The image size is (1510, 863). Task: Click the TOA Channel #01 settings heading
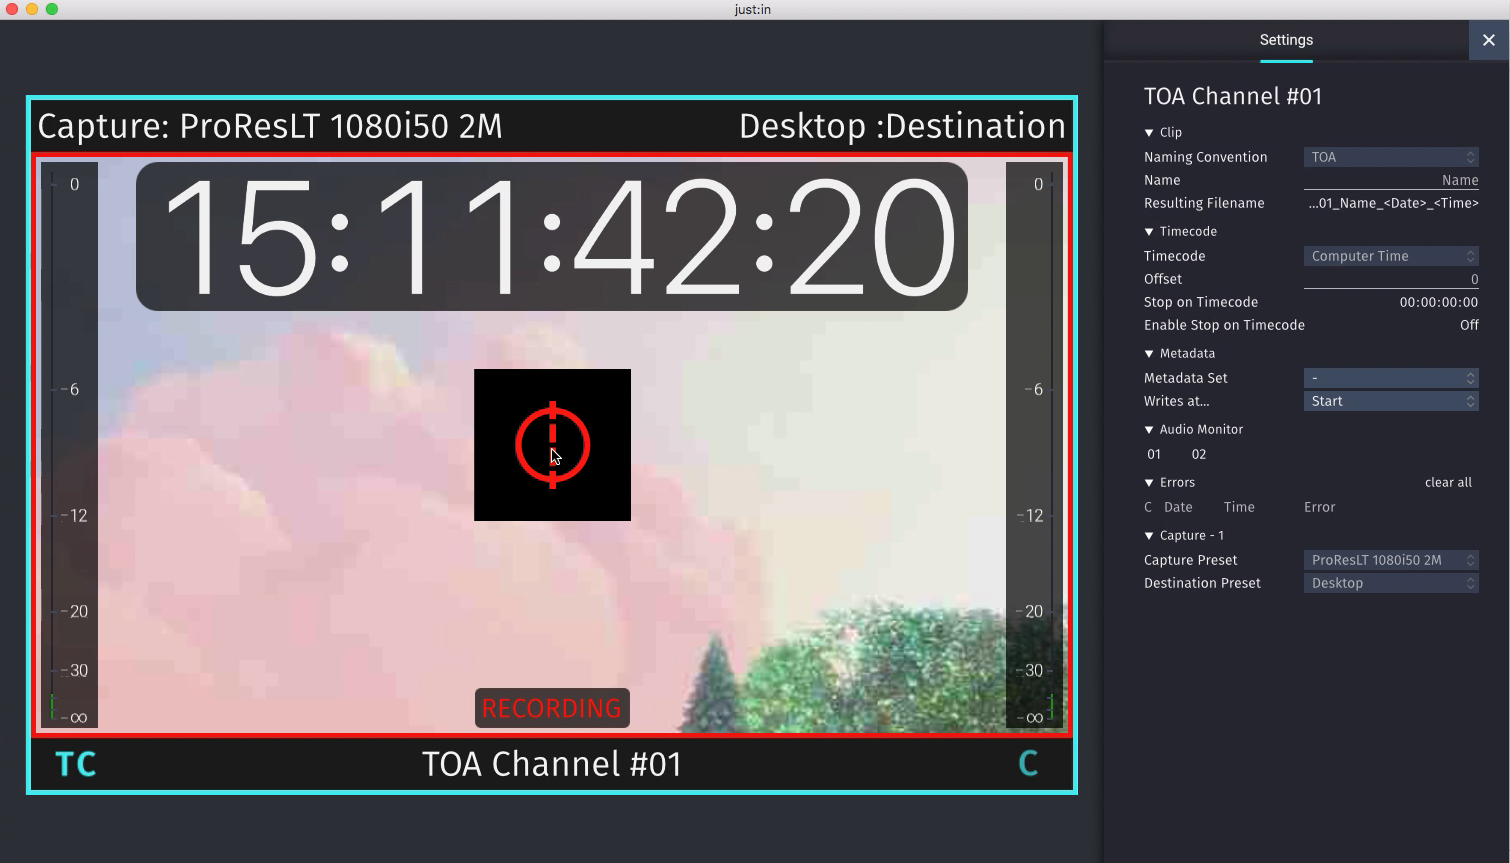[1233, 96]
